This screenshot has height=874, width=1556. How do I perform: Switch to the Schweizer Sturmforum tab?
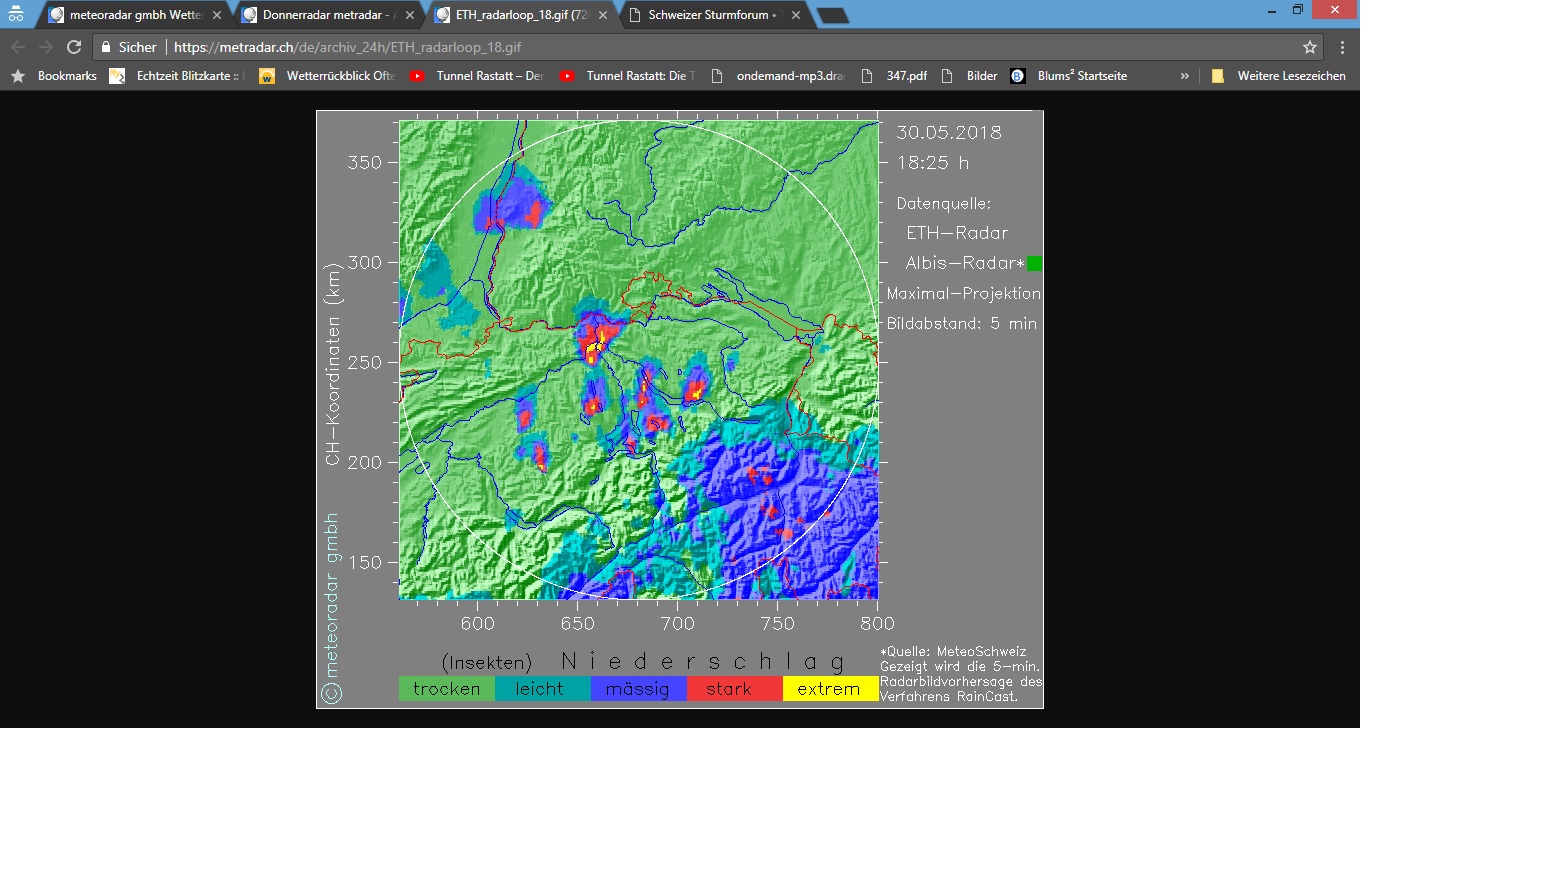pos(710,15)
